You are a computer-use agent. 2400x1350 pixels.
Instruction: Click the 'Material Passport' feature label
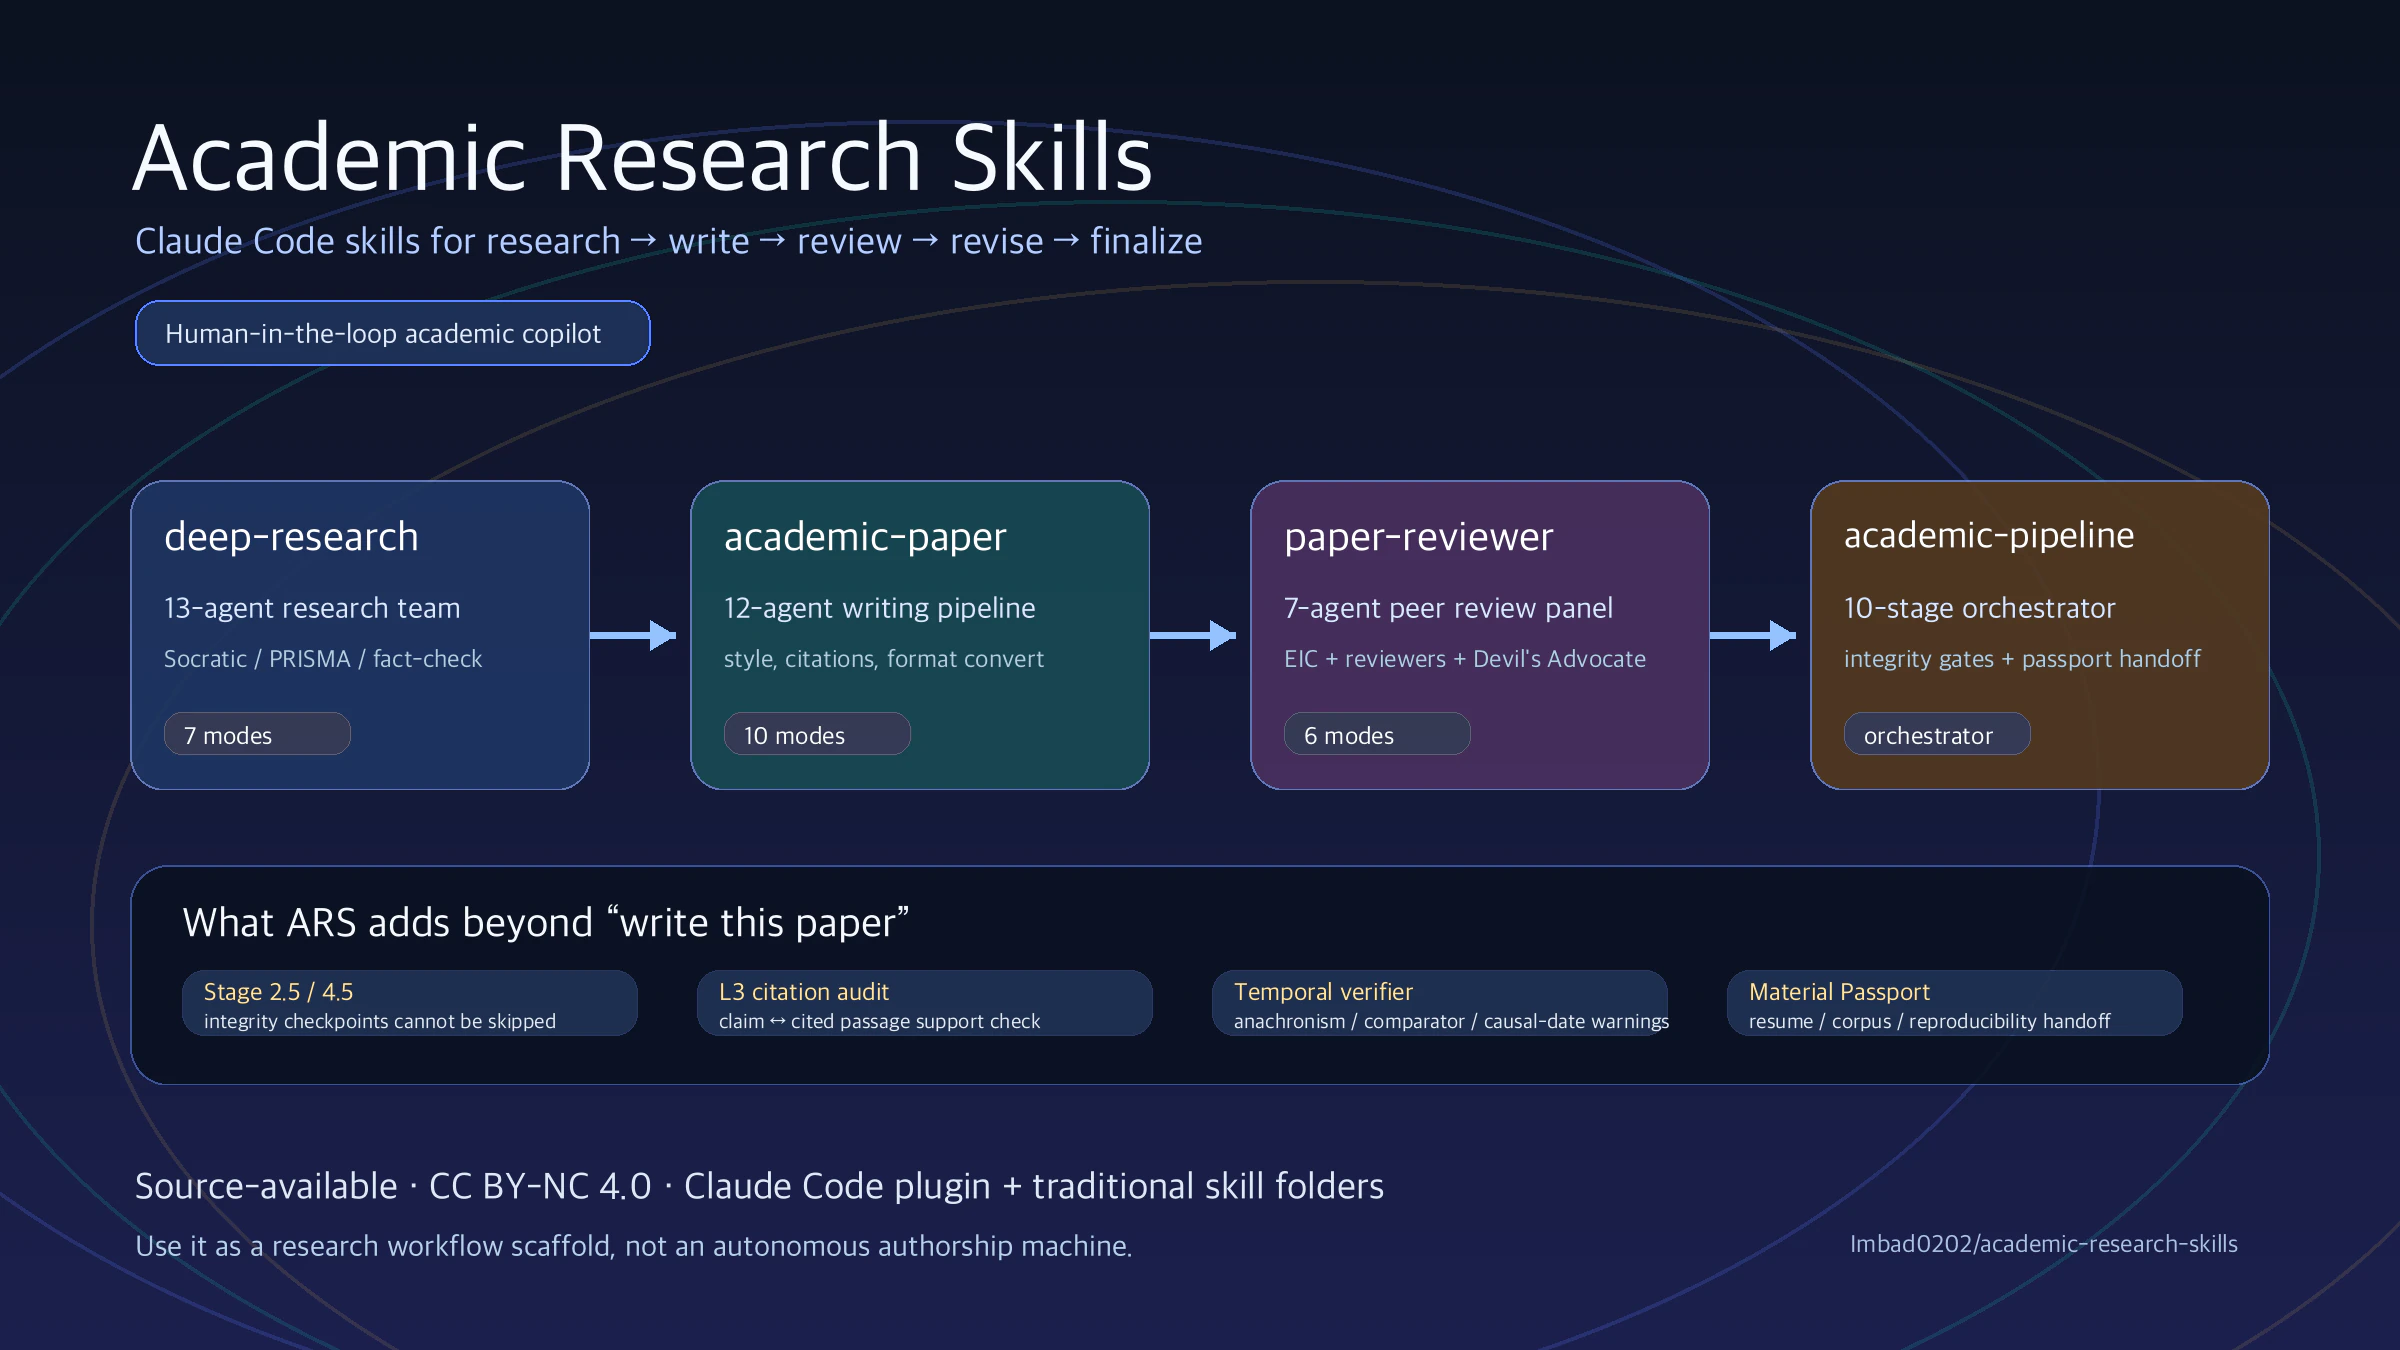coord(1839,992)
